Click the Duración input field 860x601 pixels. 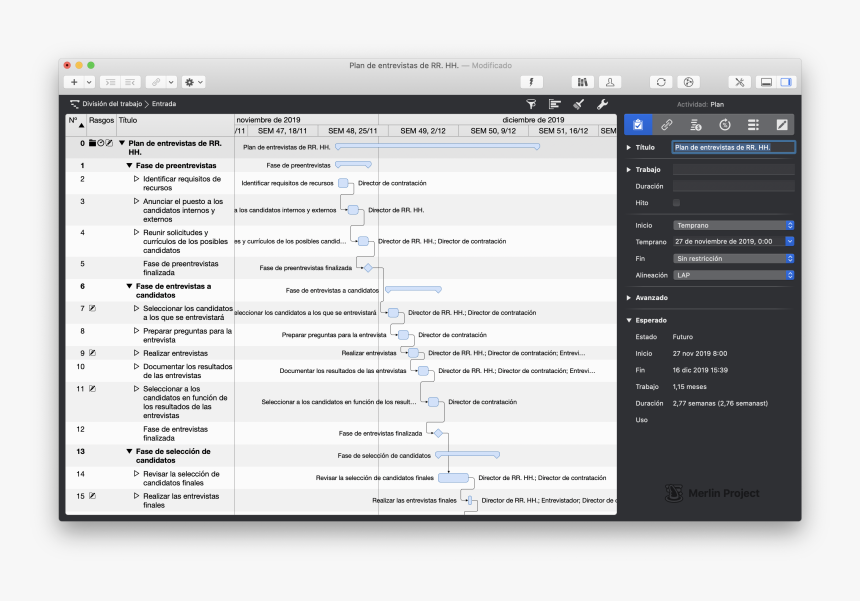pyautogui.click(x=733, y=186)
